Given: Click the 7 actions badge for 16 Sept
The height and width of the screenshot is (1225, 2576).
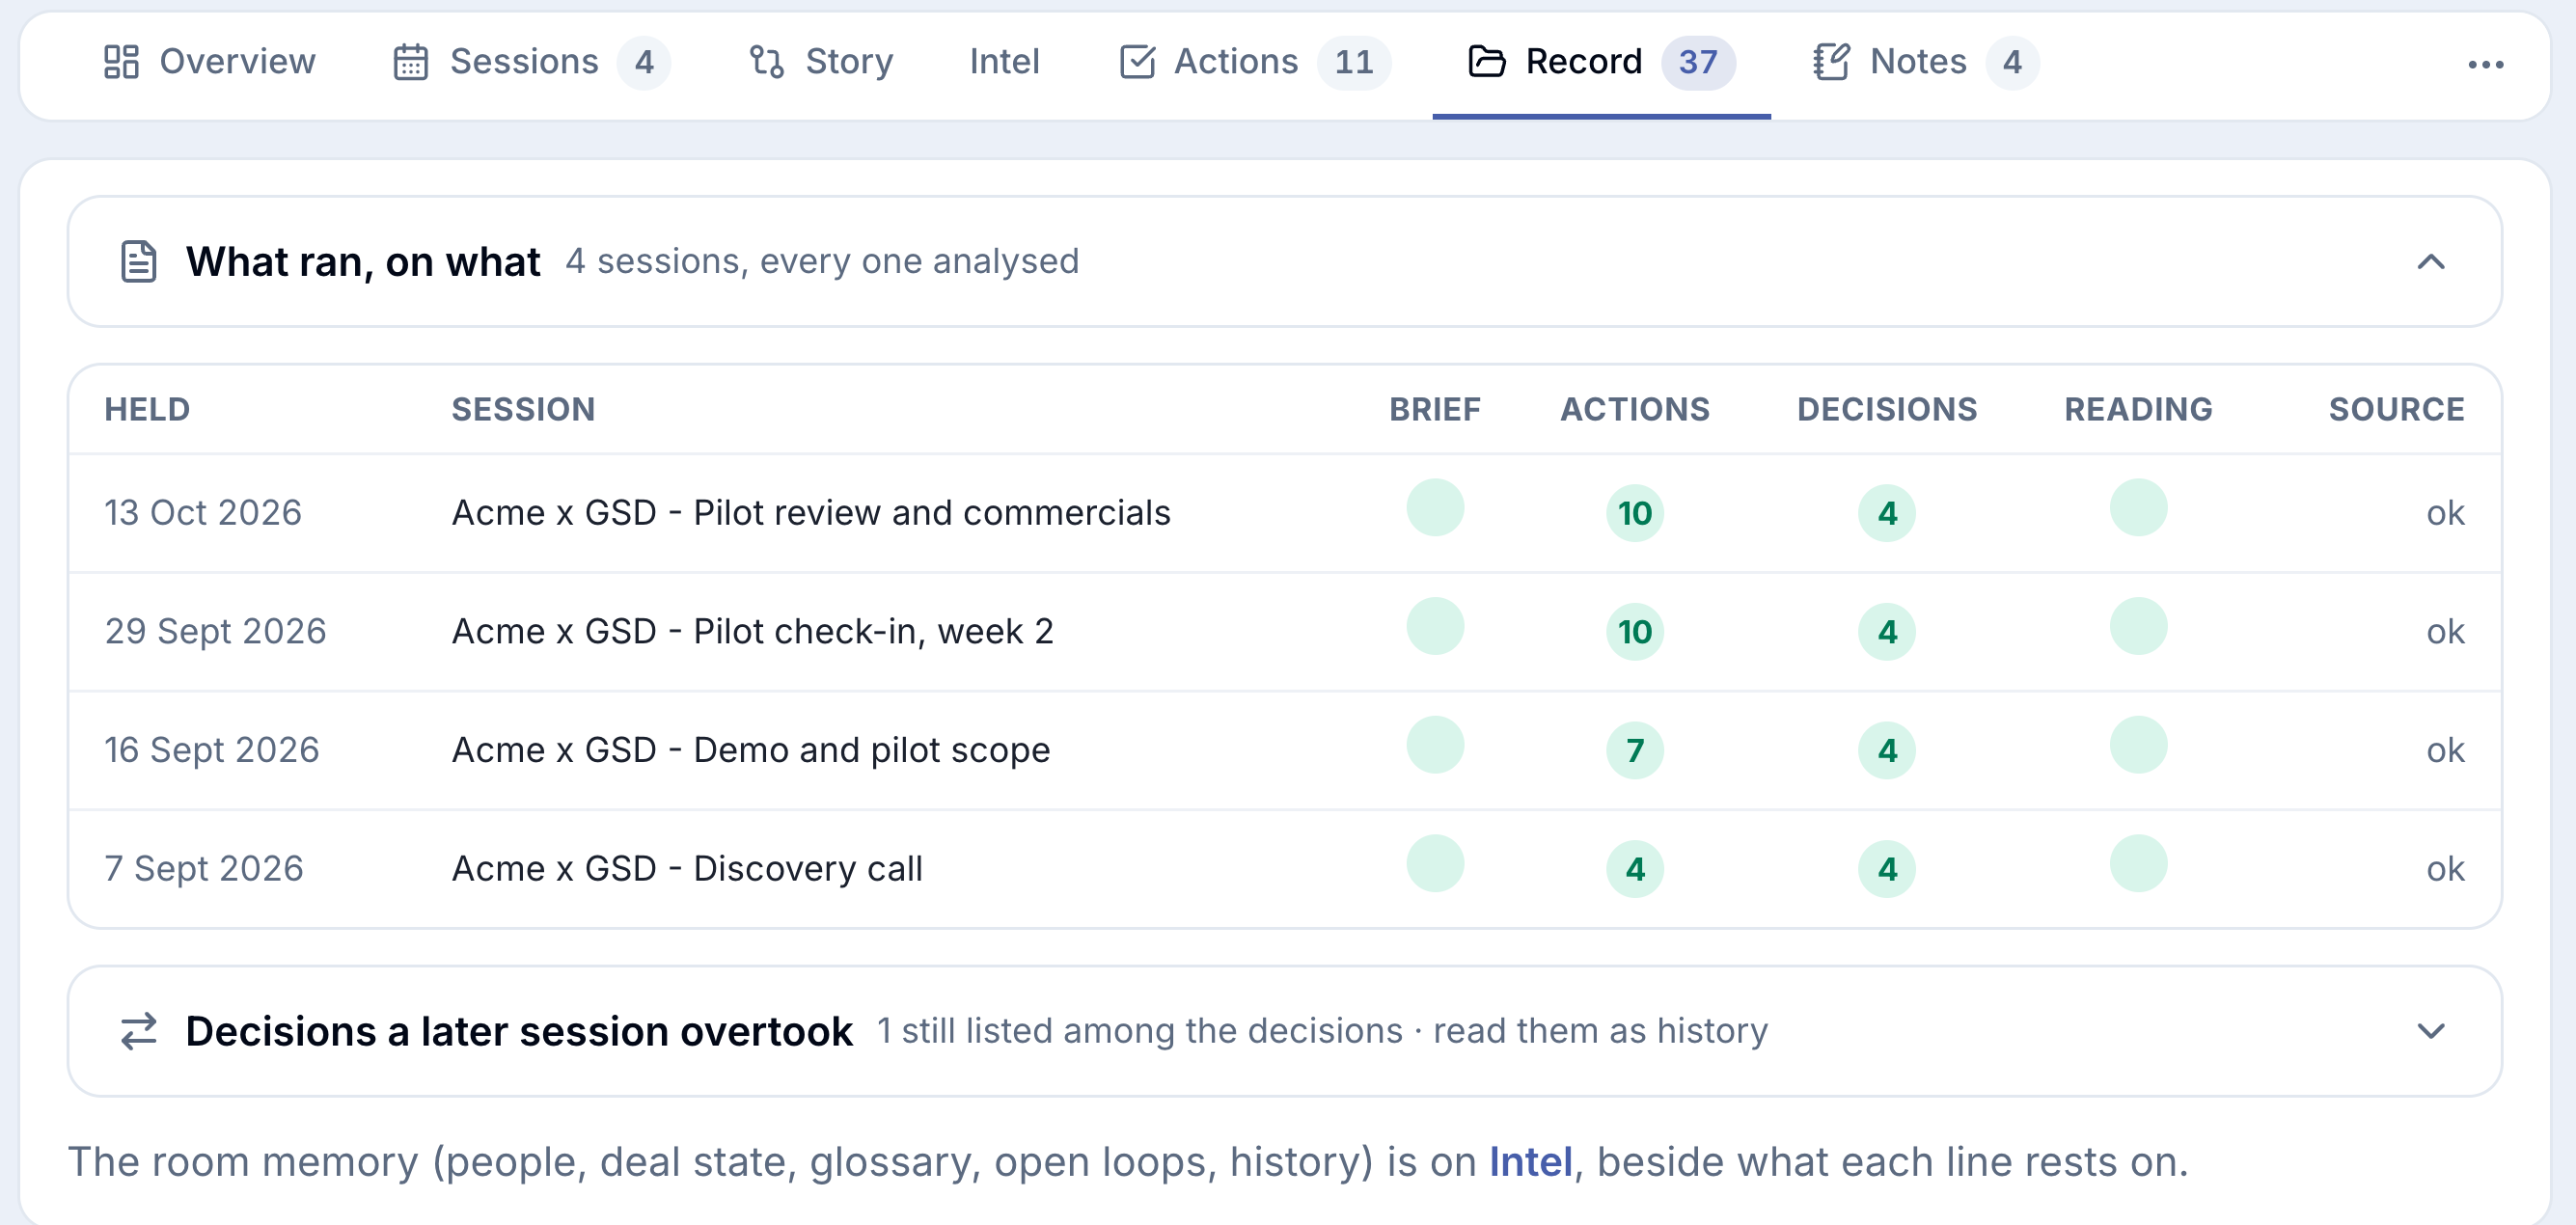Looking at the screenshot, I should click(1634, 750).
